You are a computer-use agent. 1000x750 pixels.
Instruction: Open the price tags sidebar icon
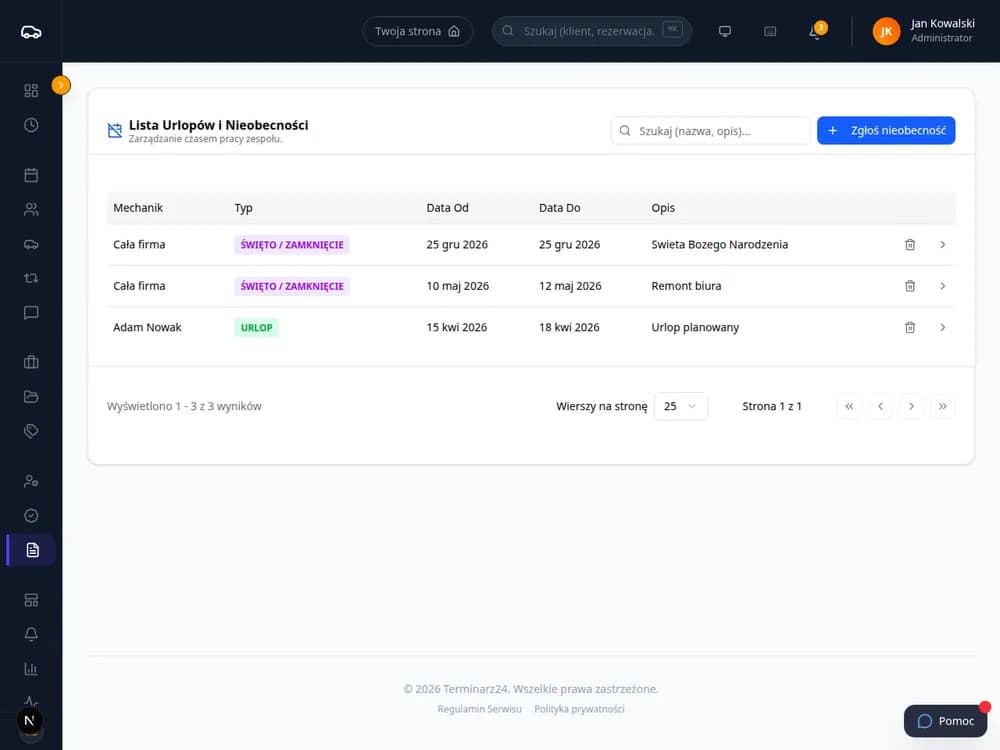click(x=31, y=431)
